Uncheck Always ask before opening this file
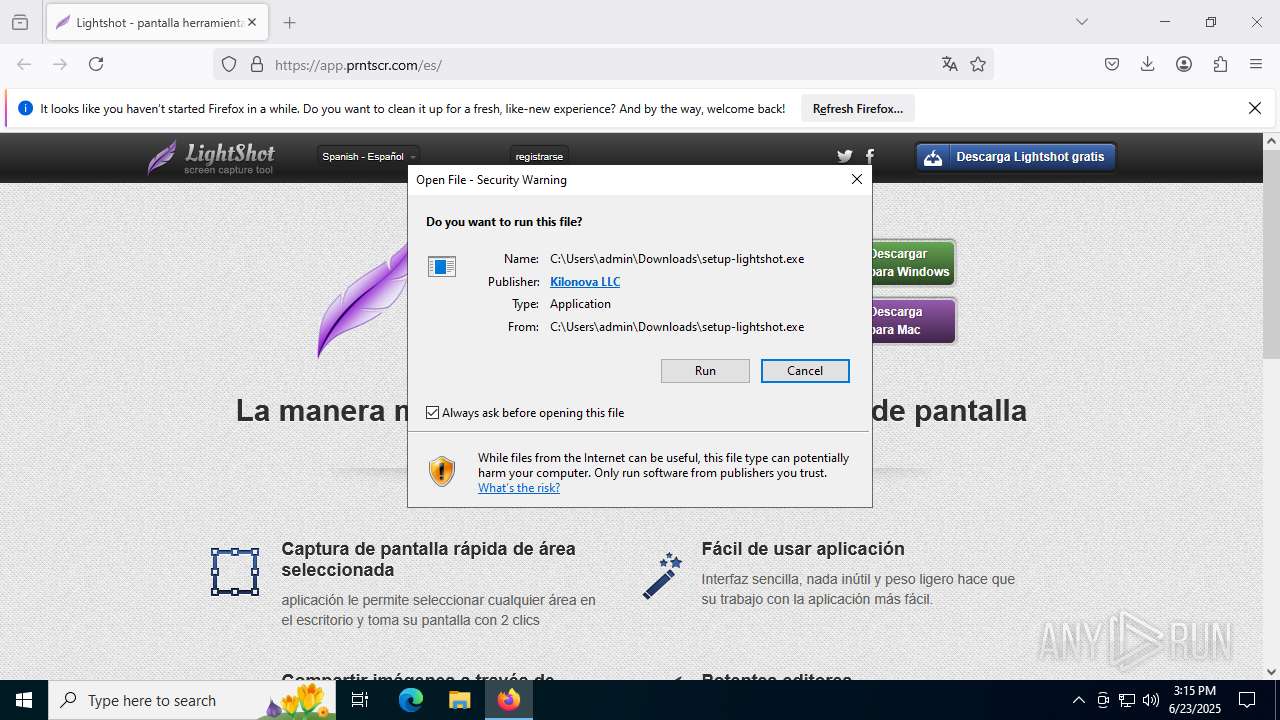This screenshot has width=1280, height=720. 433,413
